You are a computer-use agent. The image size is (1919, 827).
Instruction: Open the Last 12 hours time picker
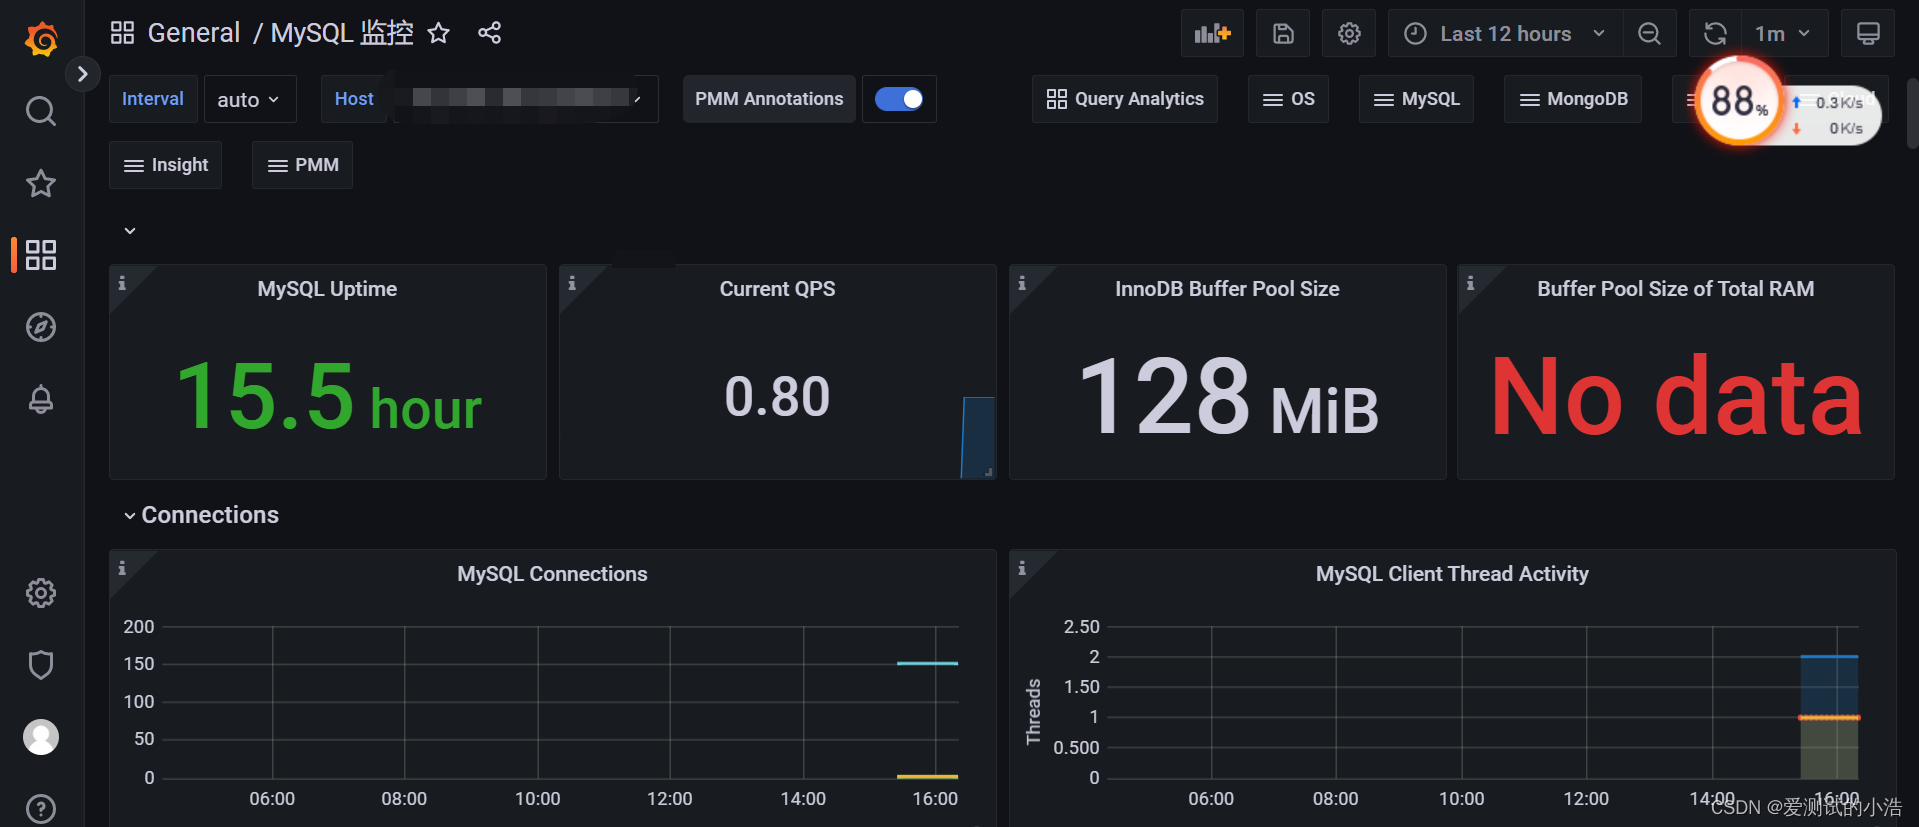pos(1505,34)
